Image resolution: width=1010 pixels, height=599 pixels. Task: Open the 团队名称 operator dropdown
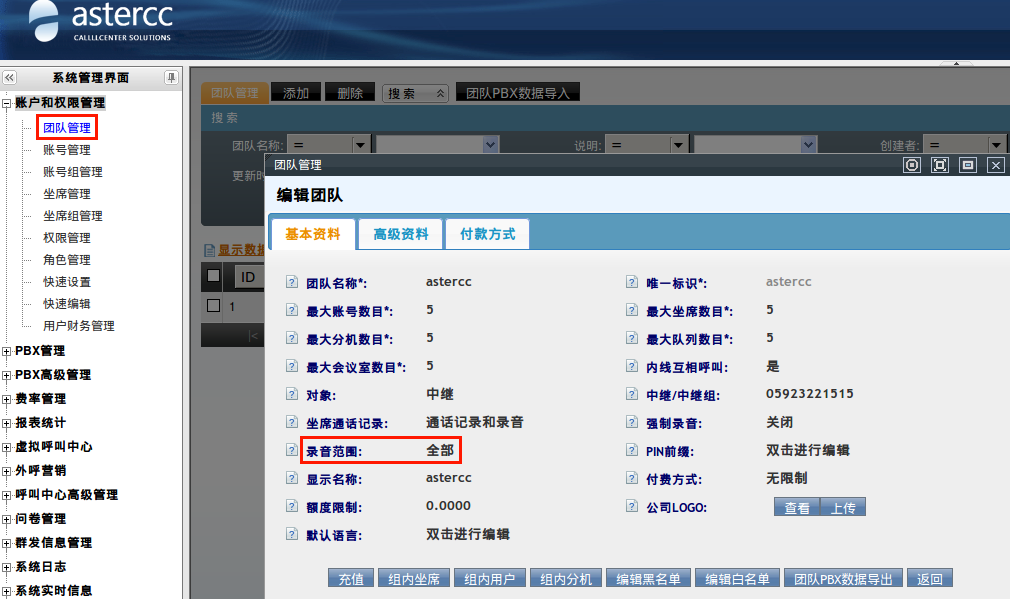pos(329,145)
